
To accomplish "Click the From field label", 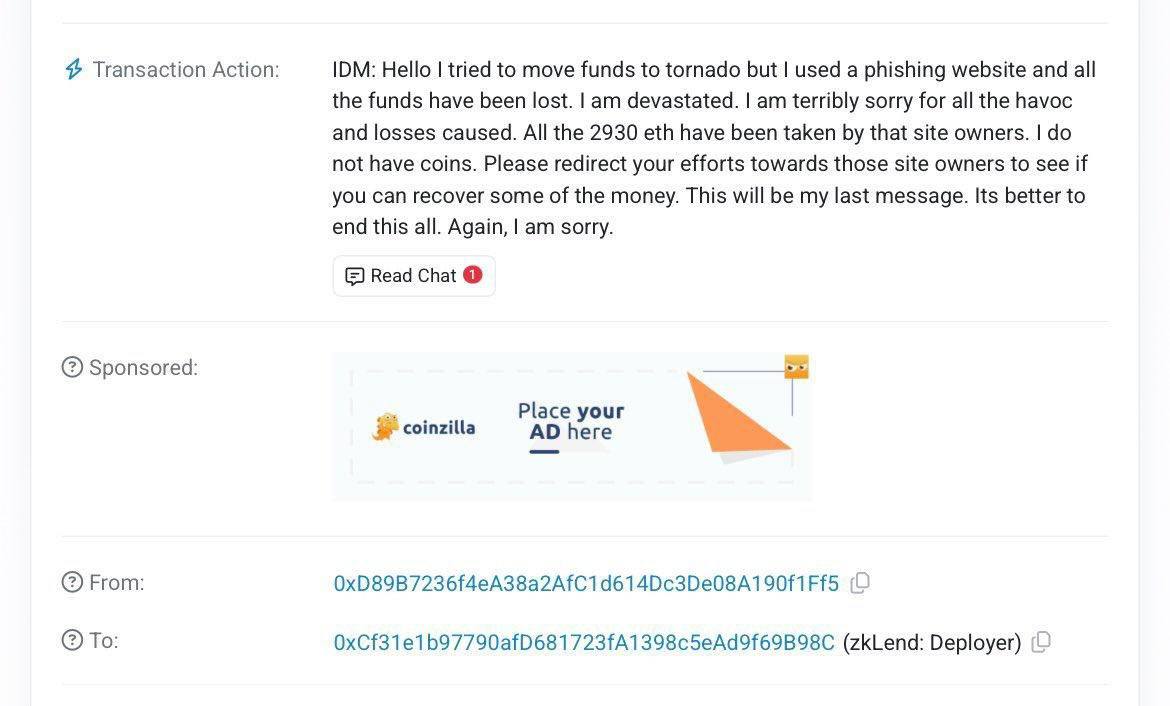I will (x=116, y=582).
